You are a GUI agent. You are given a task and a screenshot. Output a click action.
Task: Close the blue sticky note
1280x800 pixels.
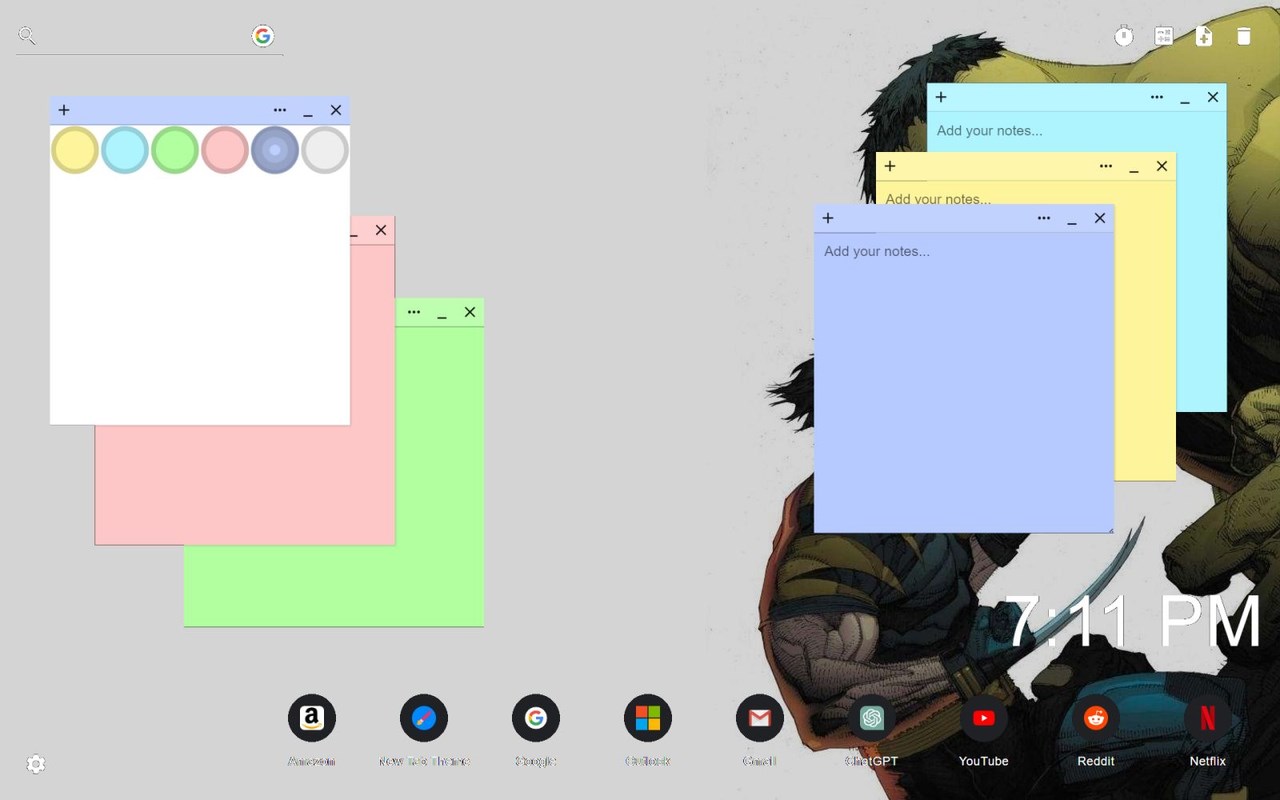pos(1100,218)
